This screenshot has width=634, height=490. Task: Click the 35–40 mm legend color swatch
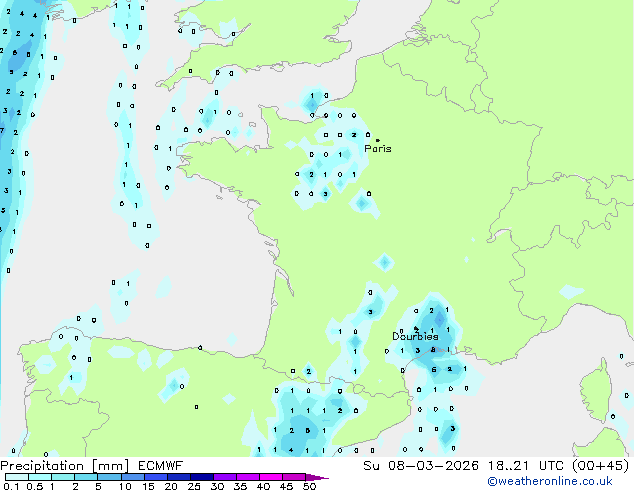[248, 477]
